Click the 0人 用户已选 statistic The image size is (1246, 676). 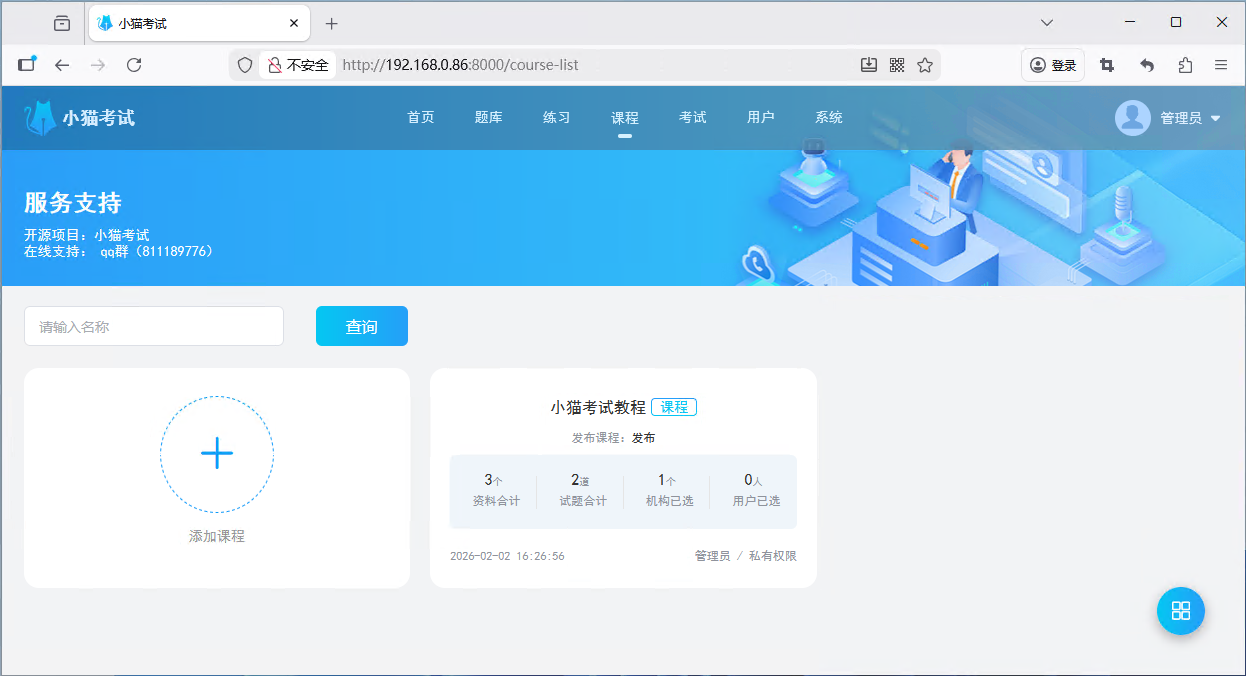pos(756,490)
